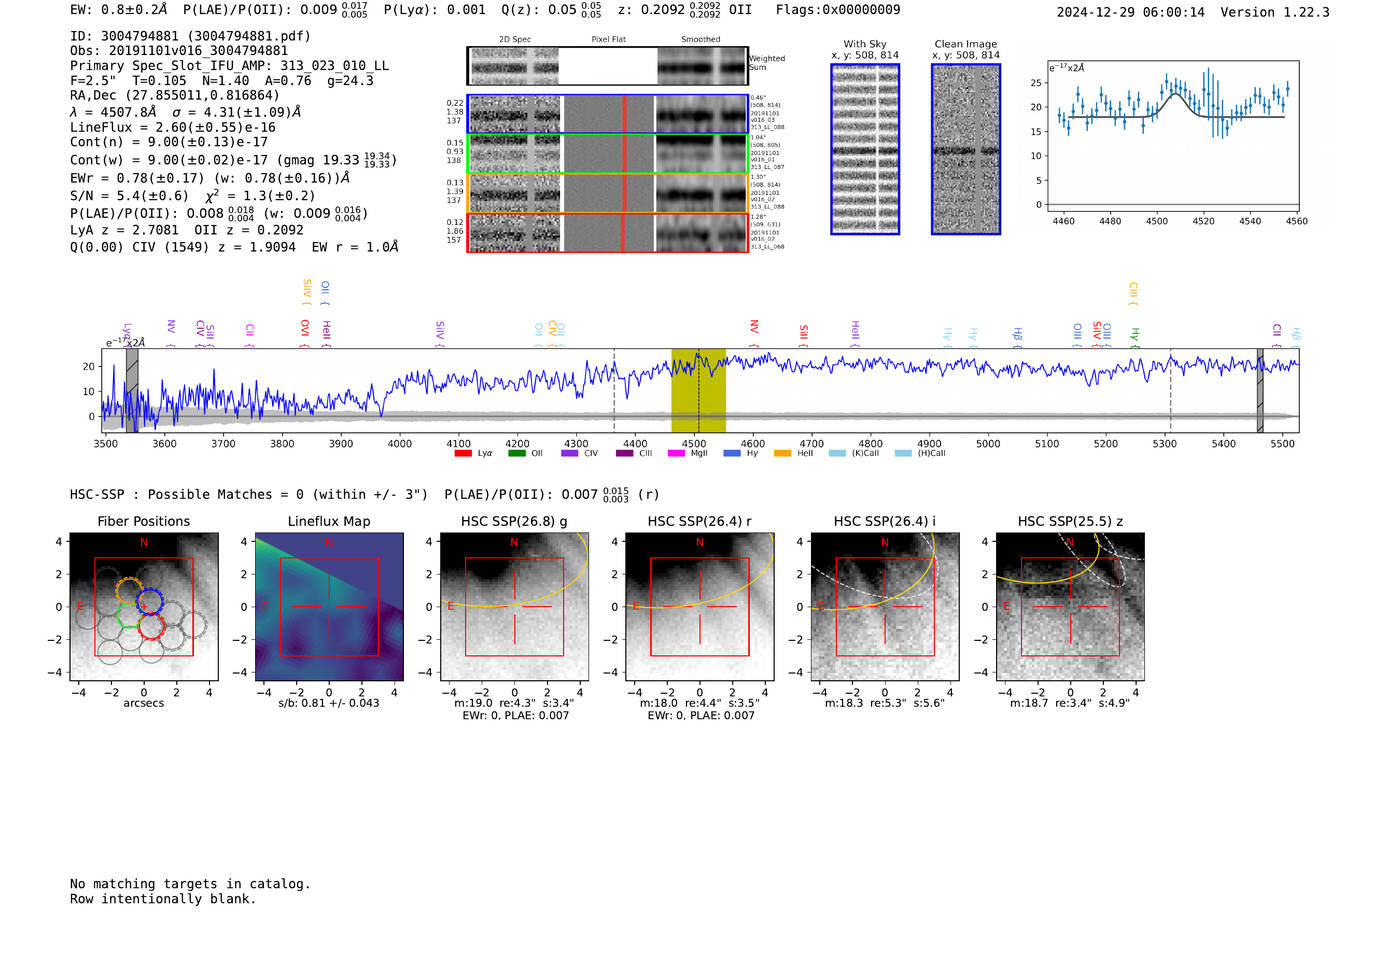
Task: Click the blue Hγ legend swatch
Action: (x=732, y=453)
